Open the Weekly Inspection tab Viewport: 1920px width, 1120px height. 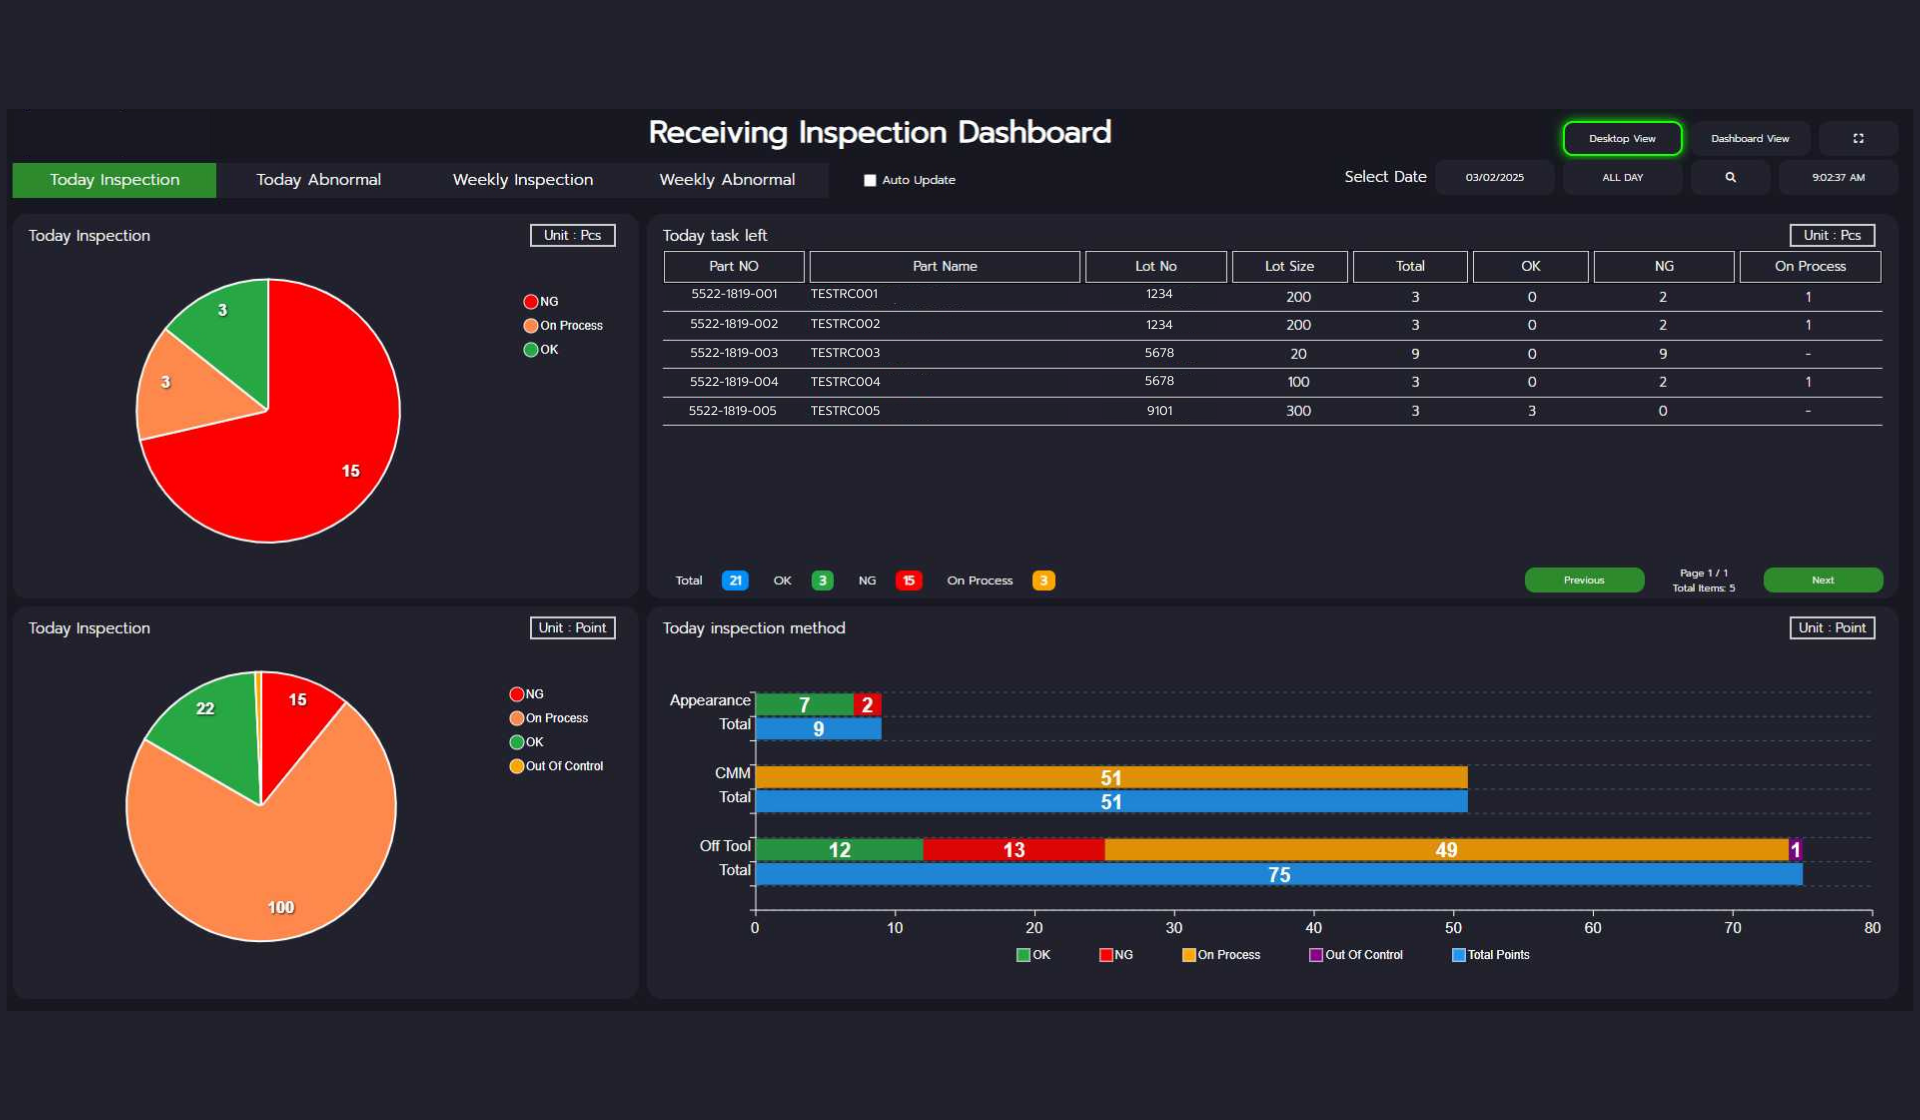point(522,180)
